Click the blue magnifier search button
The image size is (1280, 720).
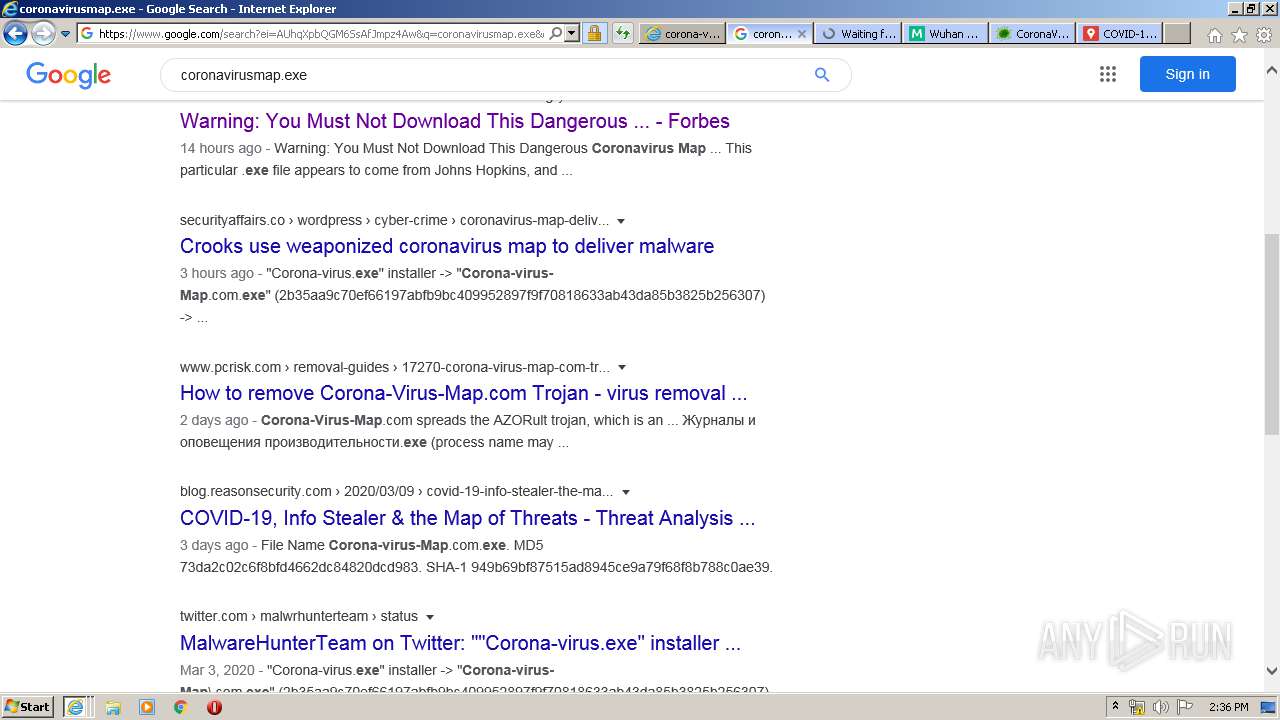coord(822,75)
